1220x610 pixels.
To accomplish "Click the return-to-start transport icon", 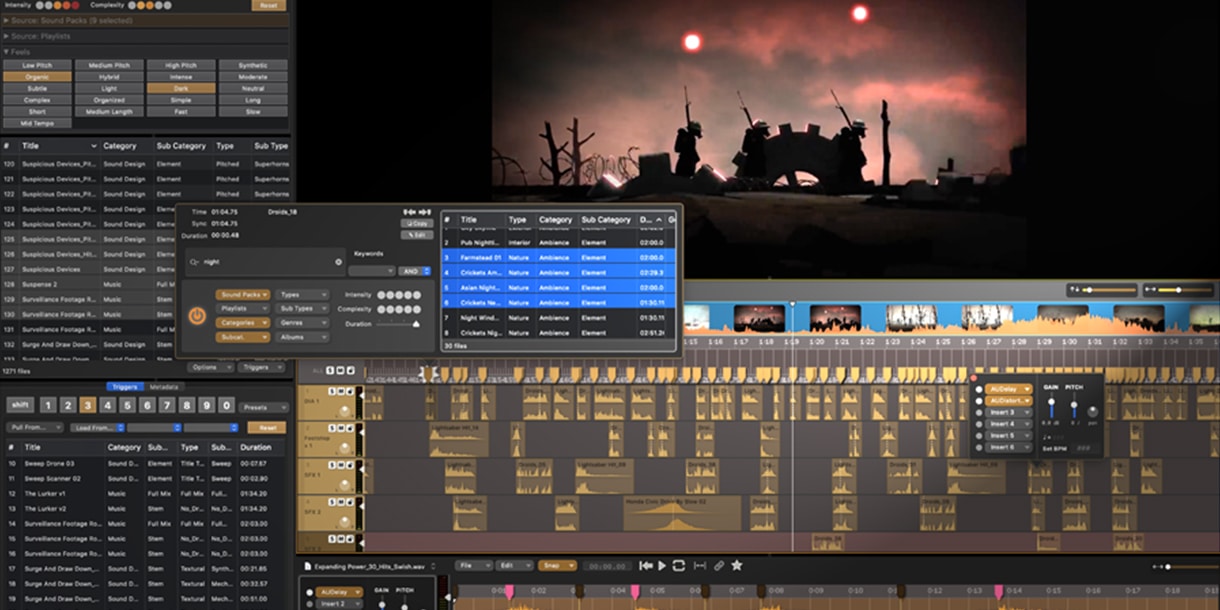I will pos(645,566).
